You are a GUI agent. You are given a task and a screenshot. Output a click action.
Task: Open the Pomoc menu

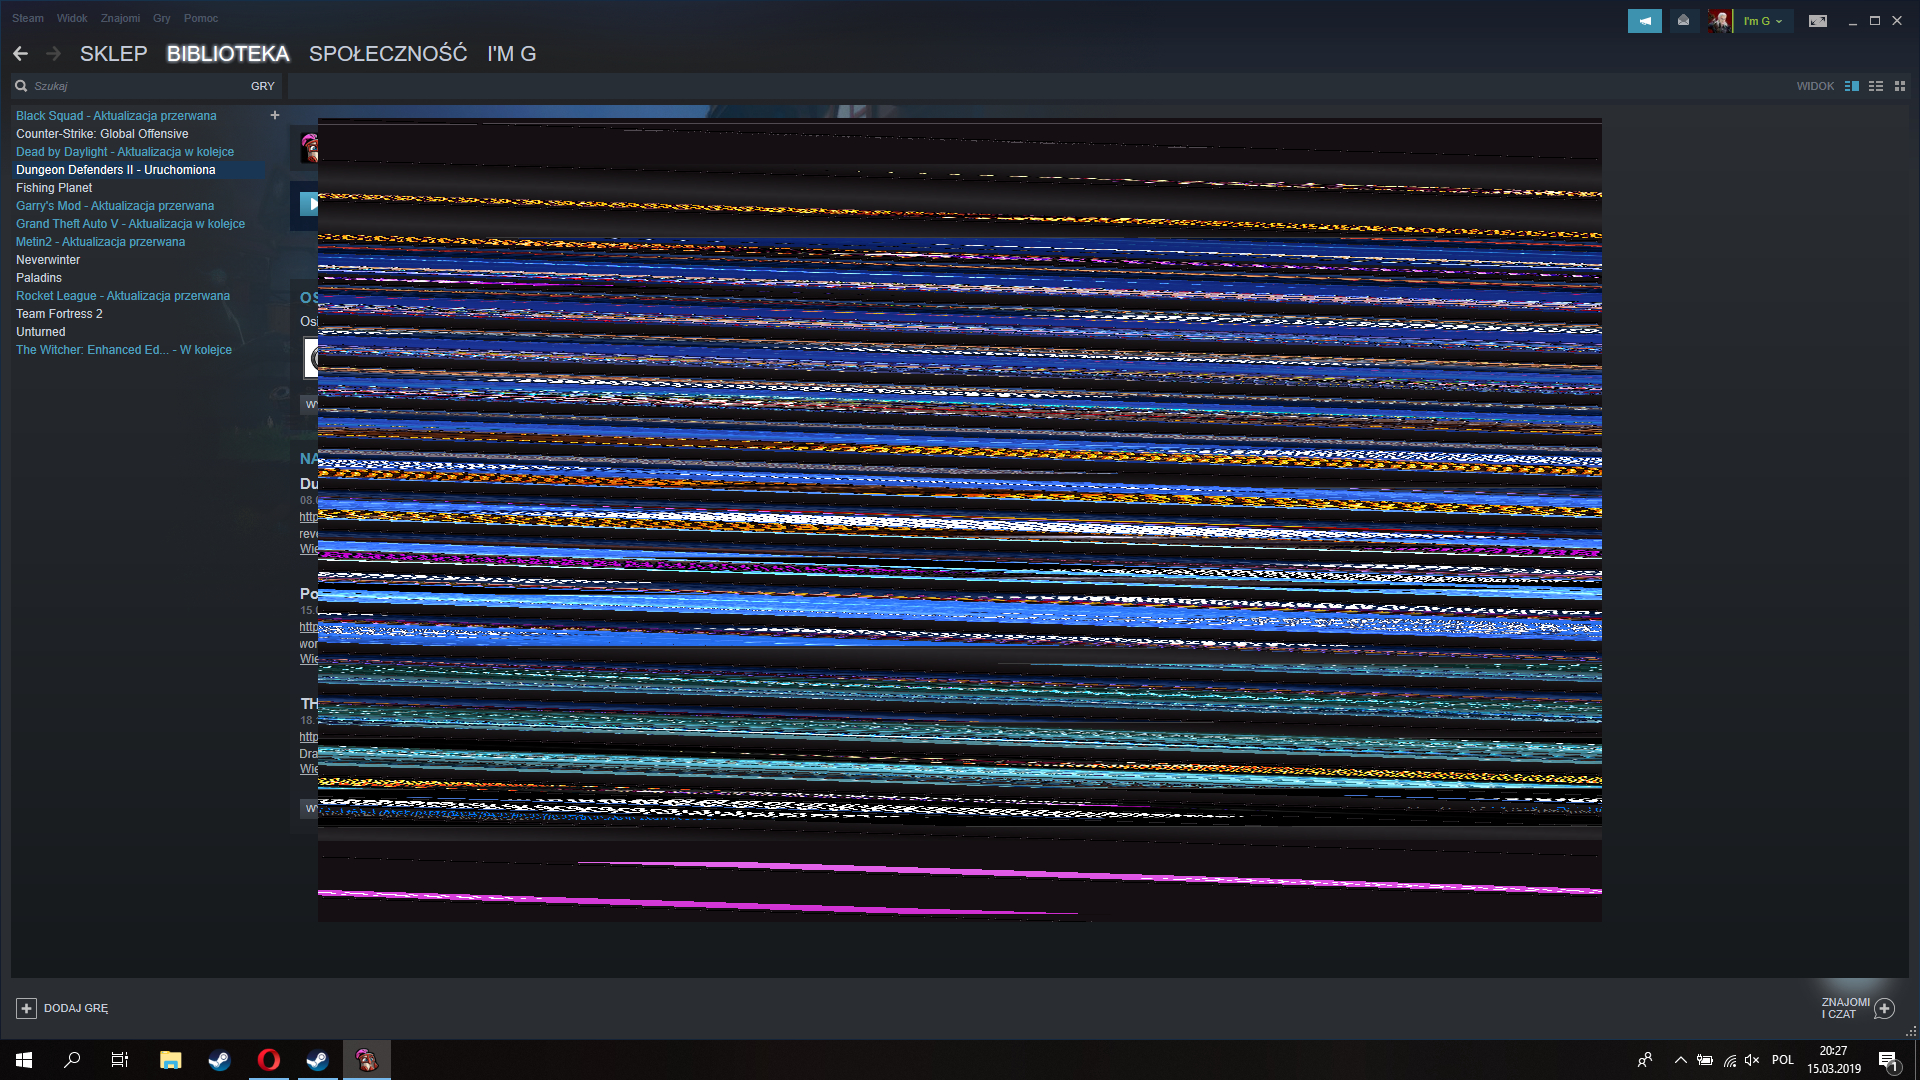tap(201, 18)
